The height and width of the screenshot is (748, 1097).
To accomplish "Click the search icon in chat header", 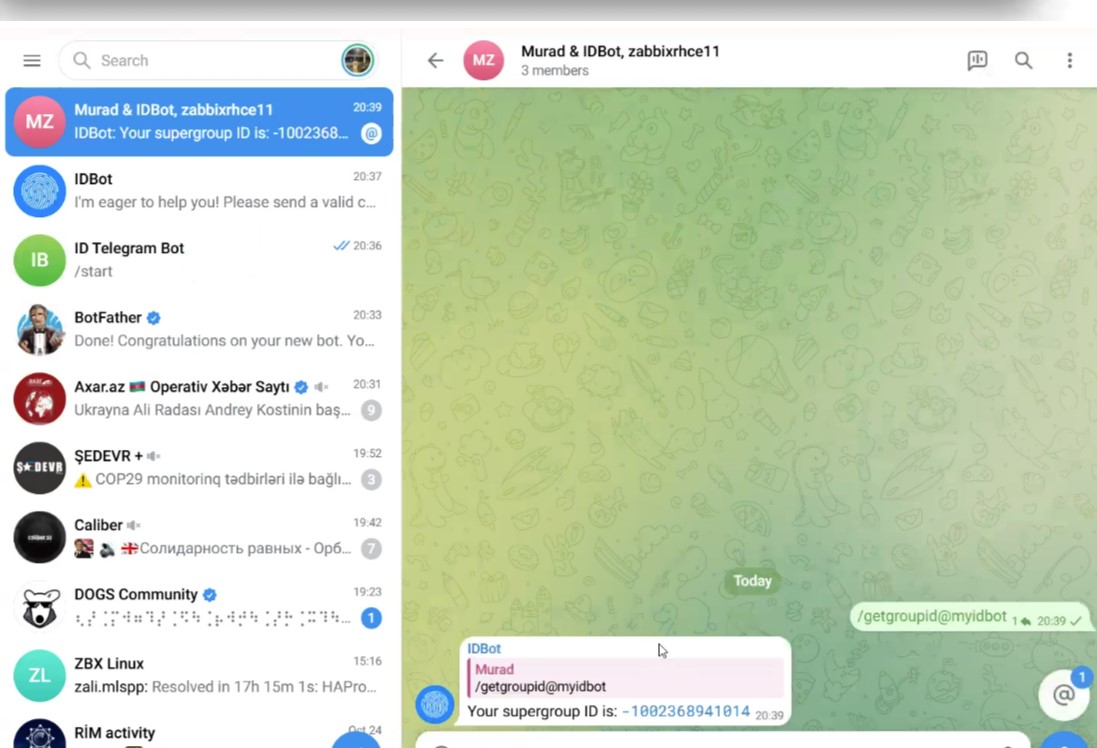I will click(1023, 61).
